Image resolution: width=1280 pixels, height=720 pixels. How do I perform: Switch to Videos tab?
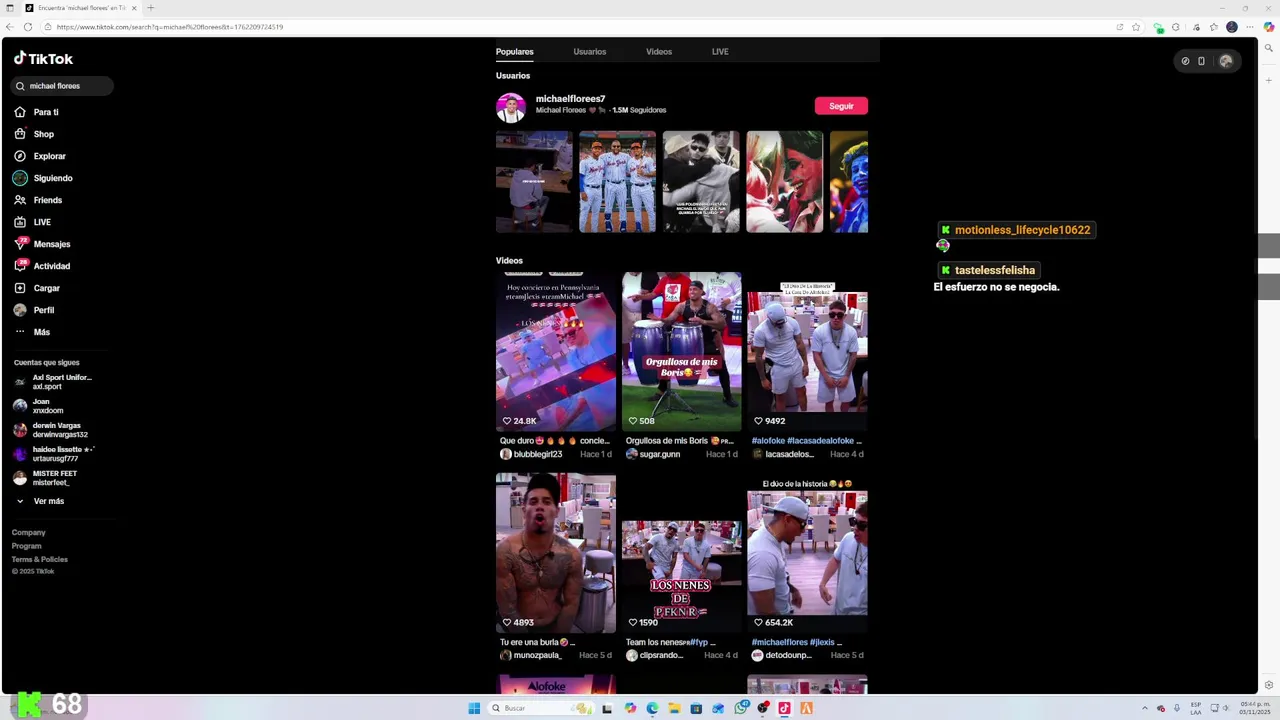659,52
